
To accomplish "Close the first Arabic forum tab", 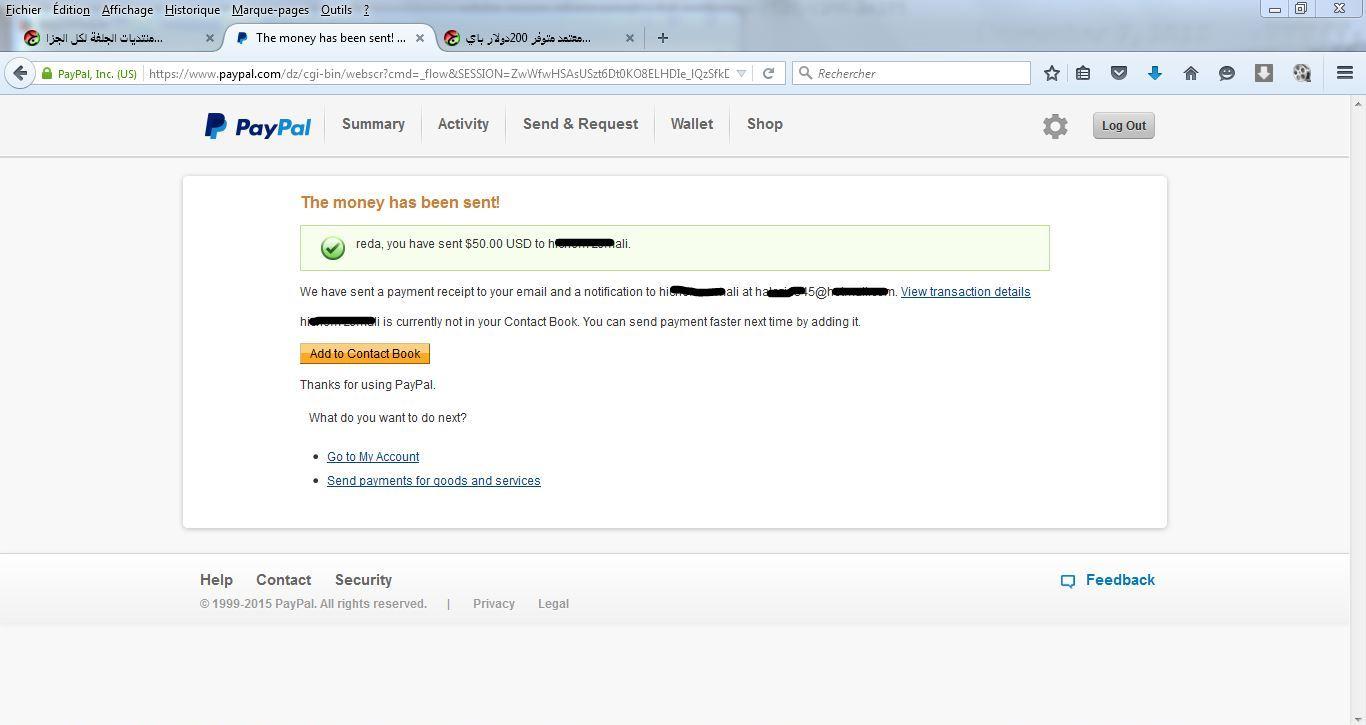I will tap(210, 38).
